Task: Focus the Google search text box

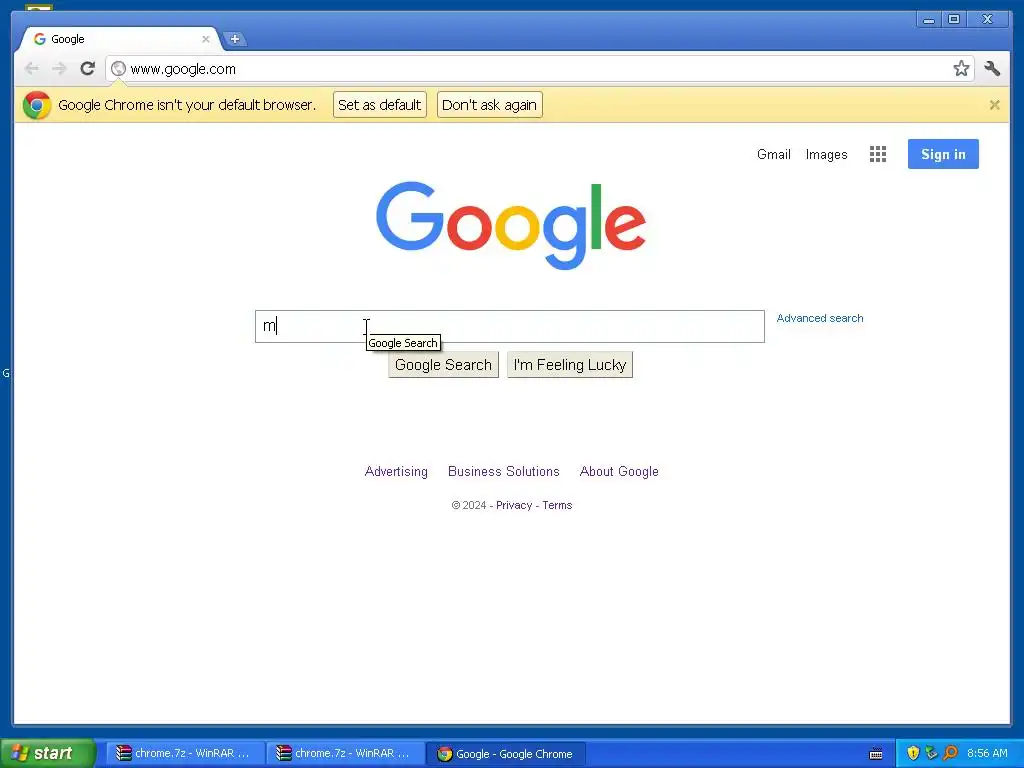Action: [x=509, y=326]
